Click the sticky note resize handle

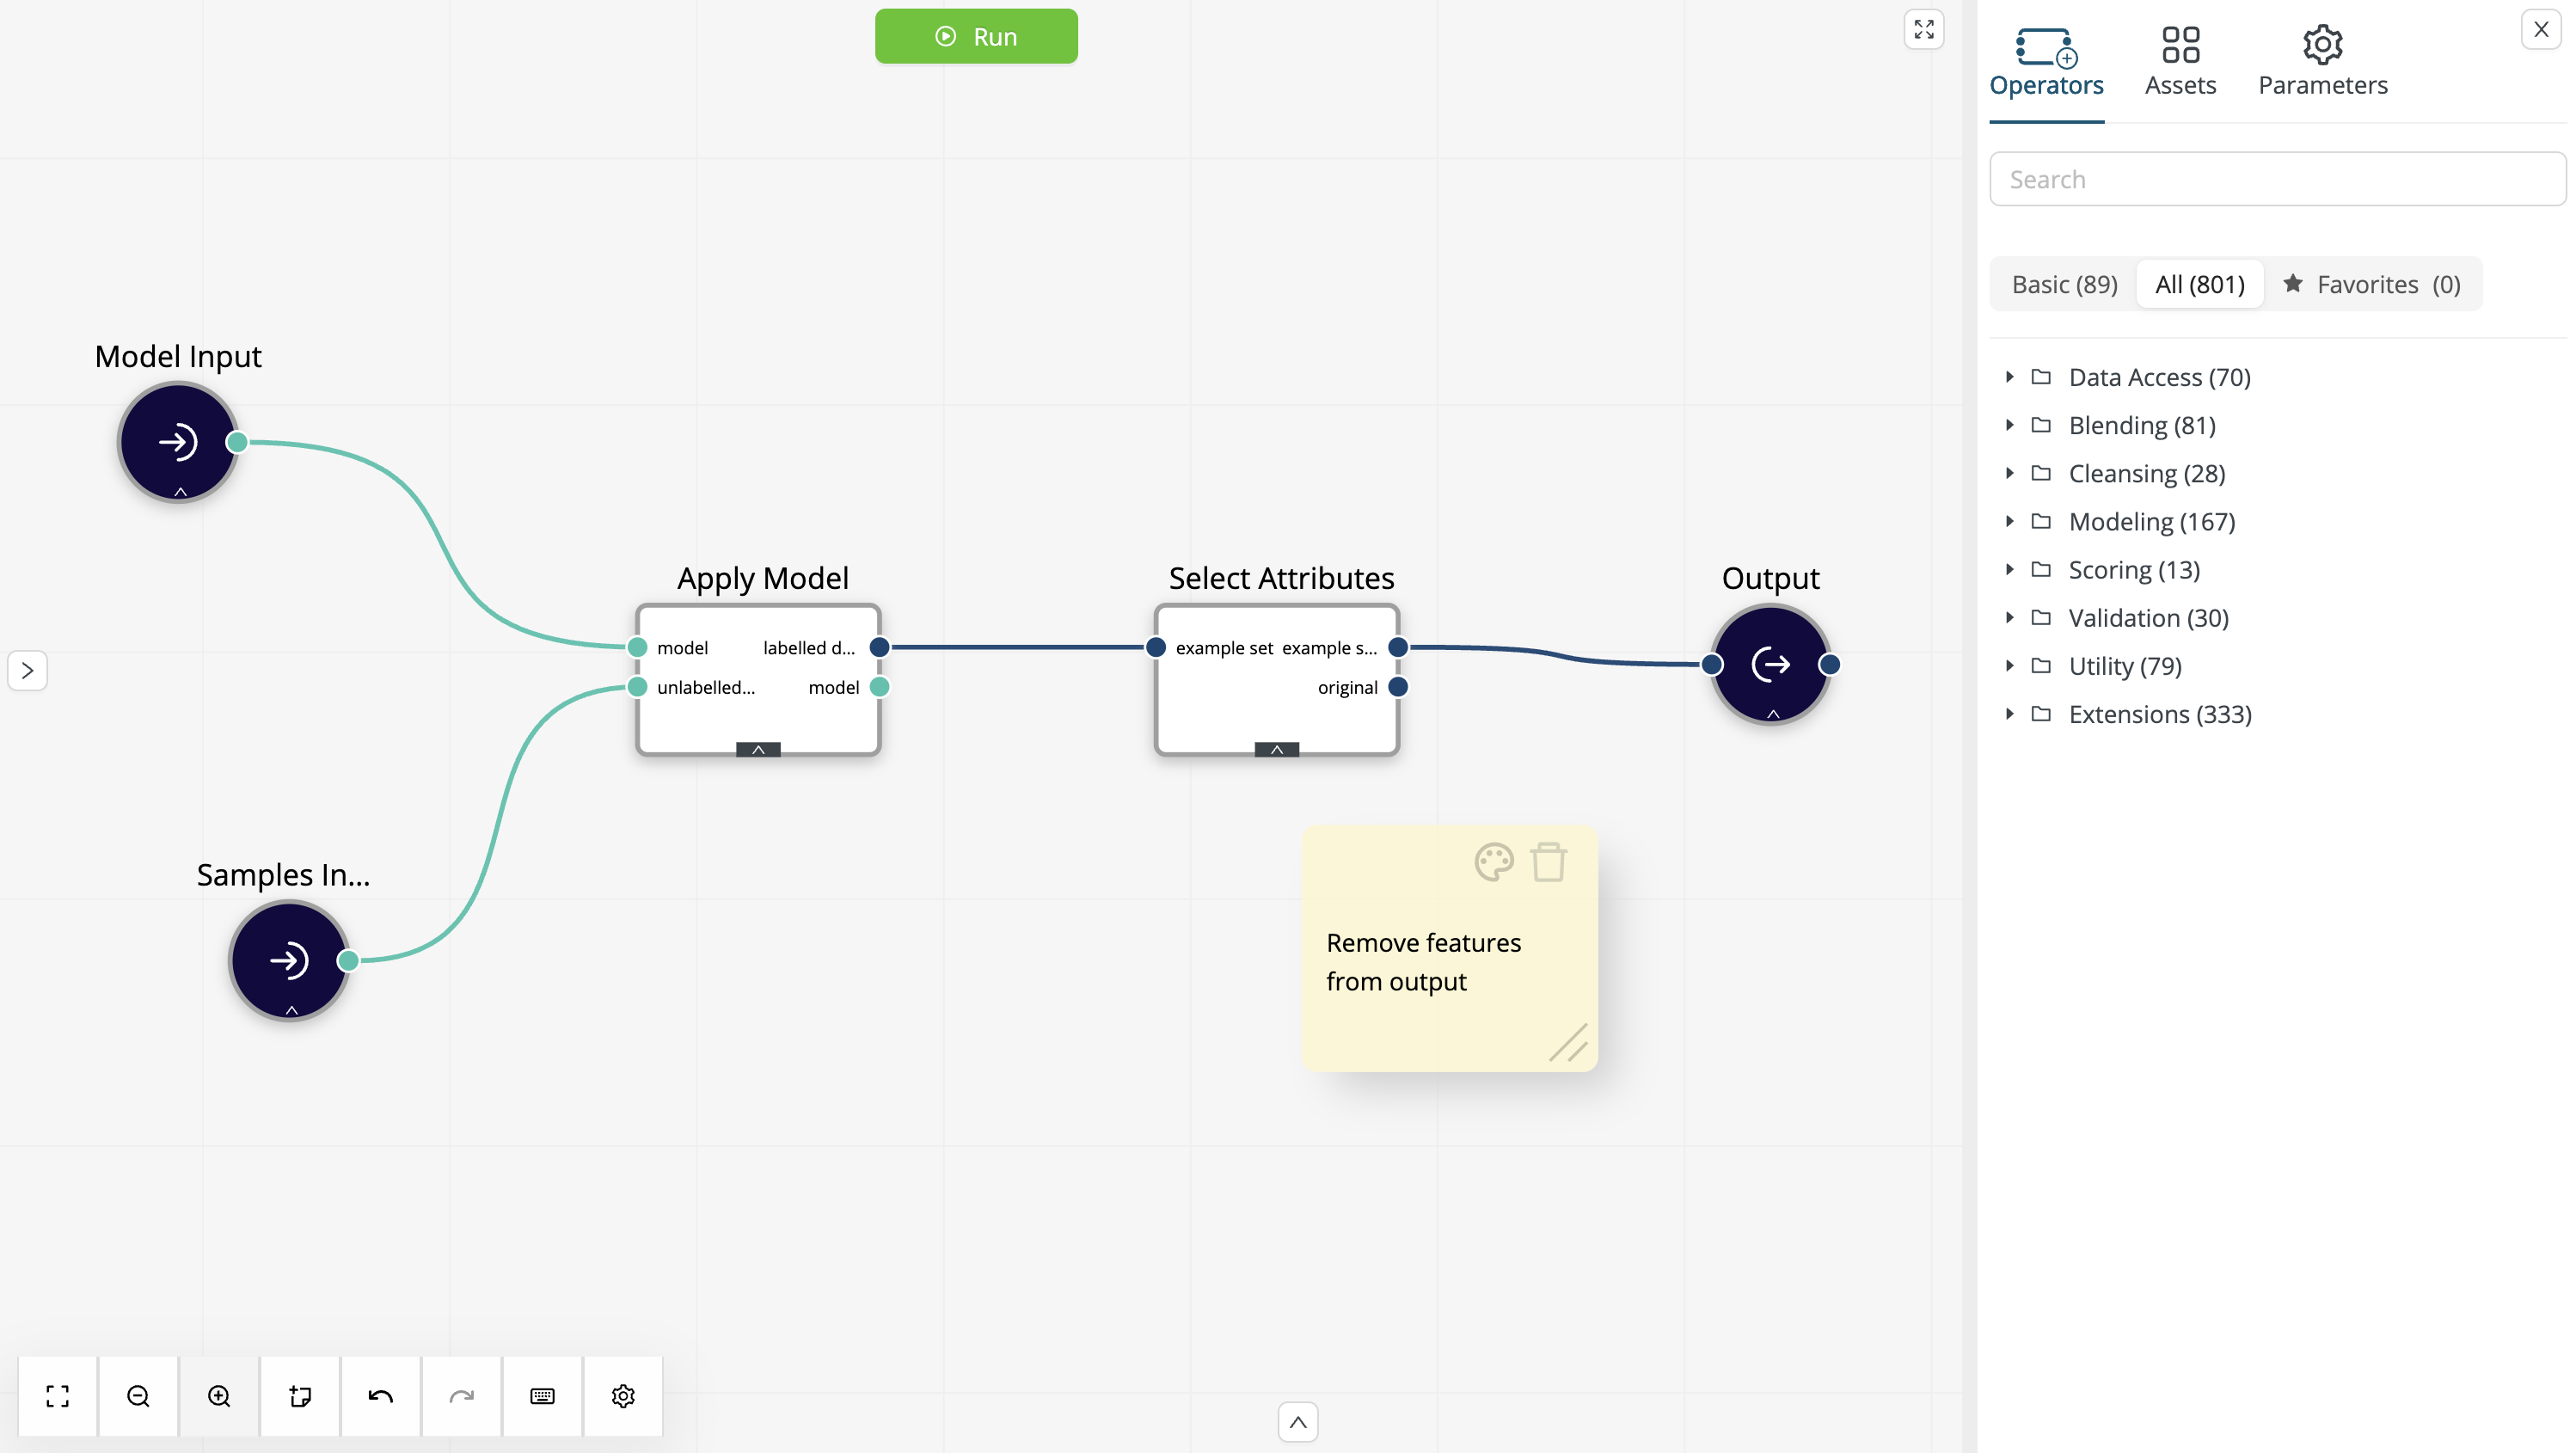coord(1569,1042)
